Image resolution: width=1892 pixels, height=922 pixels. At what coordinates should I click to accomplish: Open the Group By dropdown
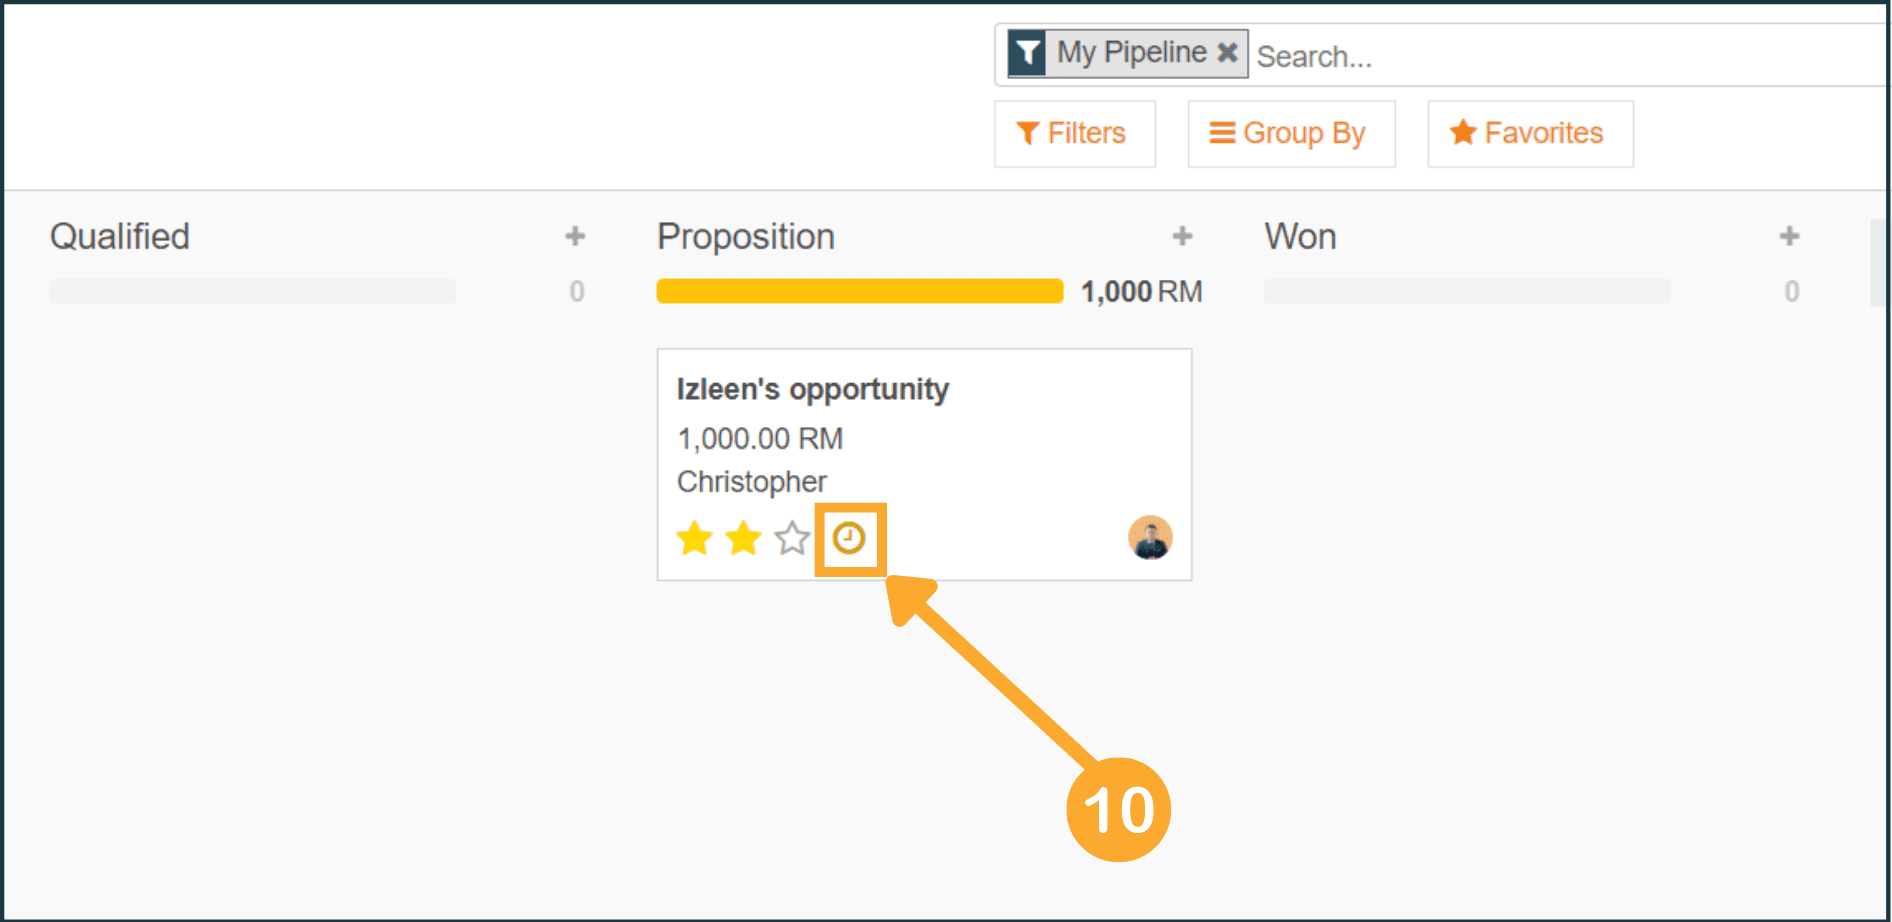[x=1290, y=133]
